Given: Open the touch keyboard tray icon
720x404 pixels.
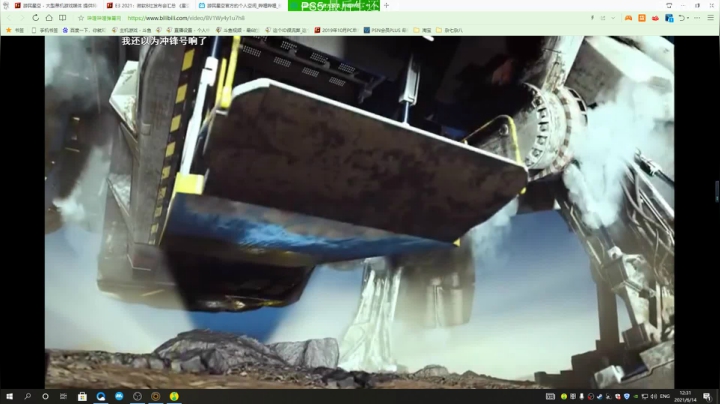Looking at the screenshot, I should pyautogui.click(x=550, y=396).
